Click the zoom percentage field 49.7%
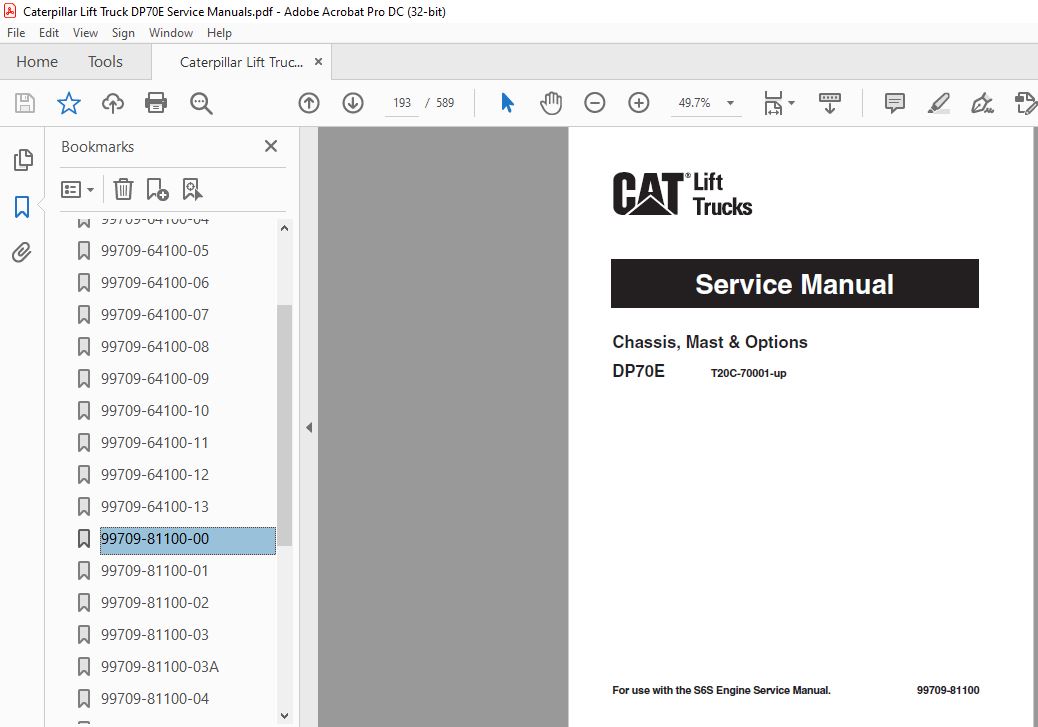 click(x=694, y=103)
